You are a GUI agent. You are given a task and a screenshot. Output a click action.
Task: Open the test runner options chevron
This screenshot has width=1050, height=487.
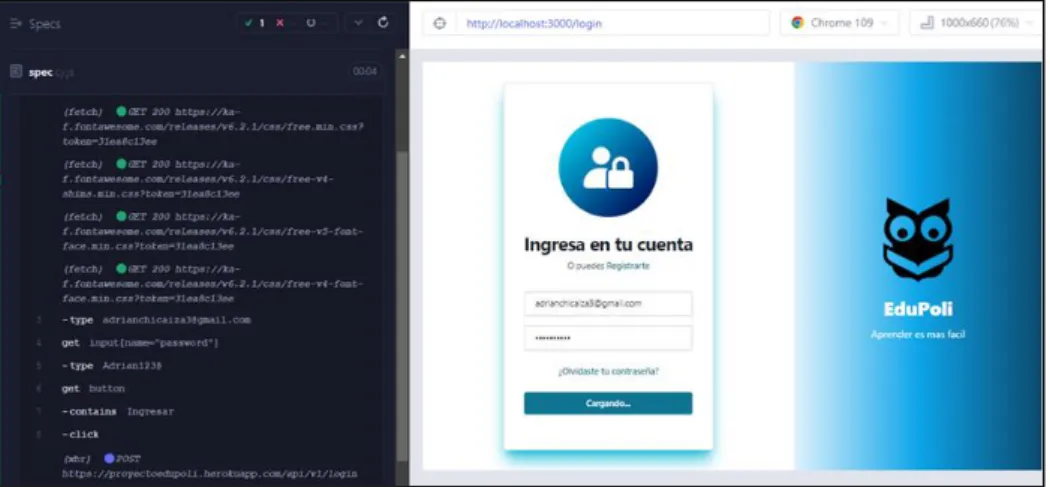pos(358,23)
